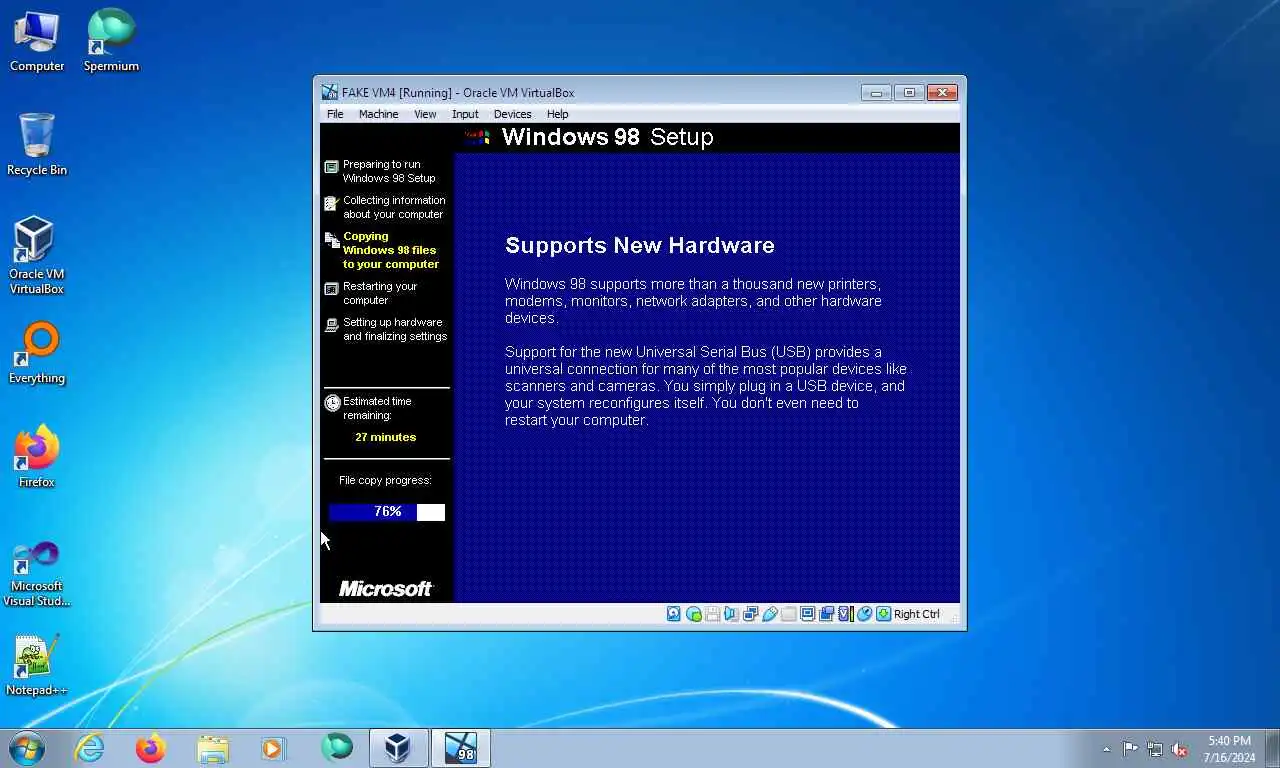Click the VirtualBox title bar icon
Image resolution: width=1280 pixels, height=768 pixels.
tap(329, 92)
